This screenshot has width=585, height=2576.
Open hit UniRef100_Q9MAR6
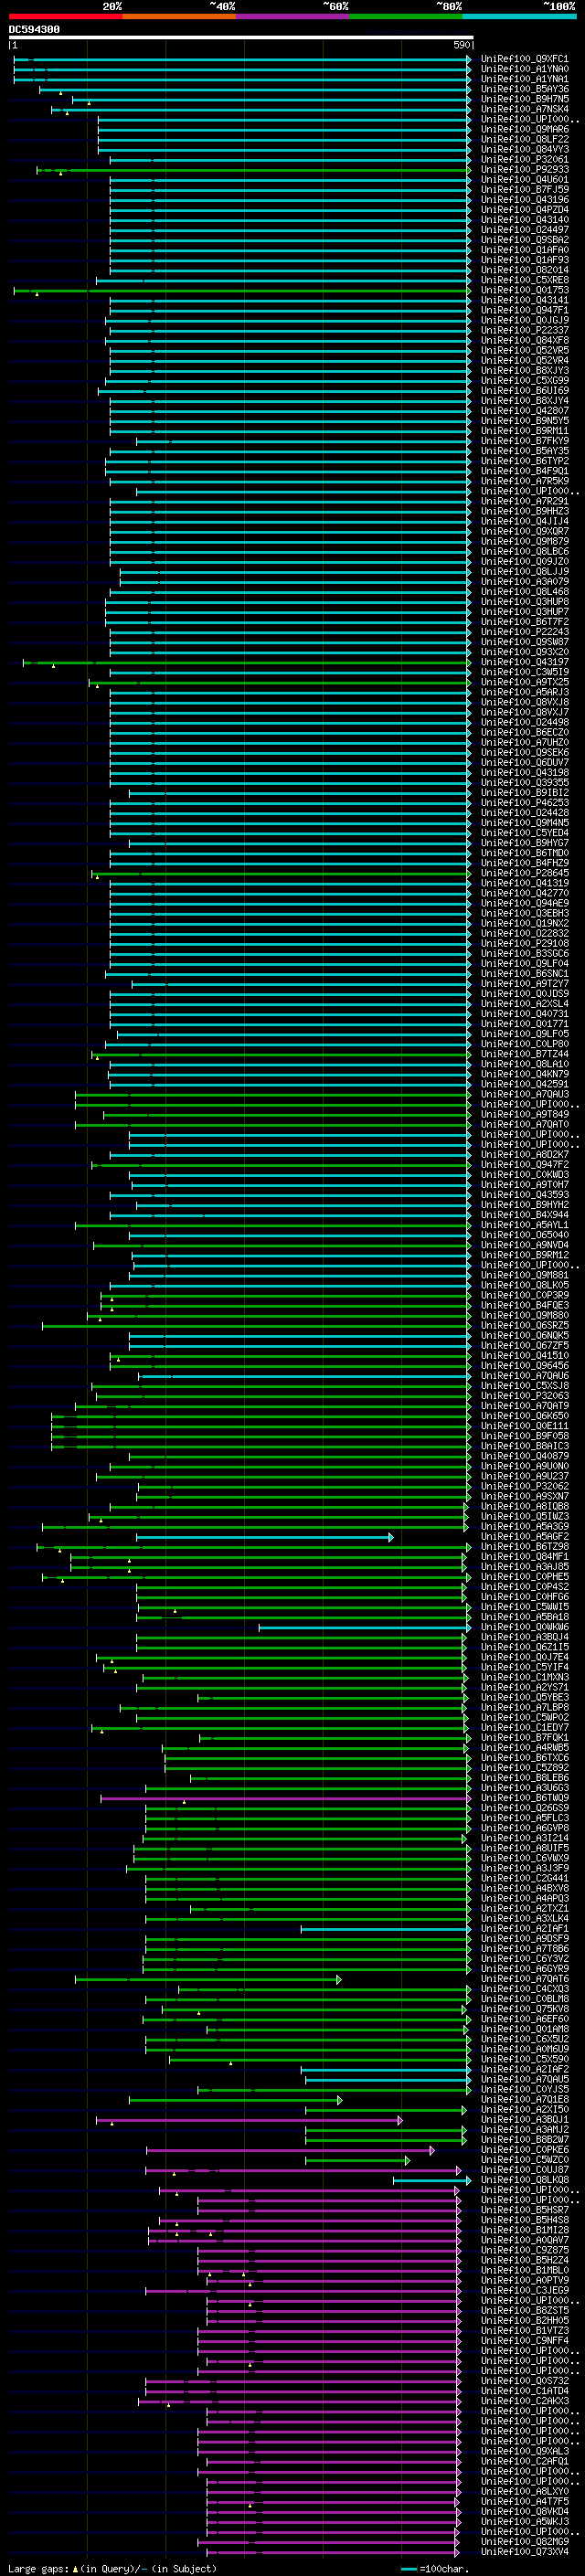525,129
